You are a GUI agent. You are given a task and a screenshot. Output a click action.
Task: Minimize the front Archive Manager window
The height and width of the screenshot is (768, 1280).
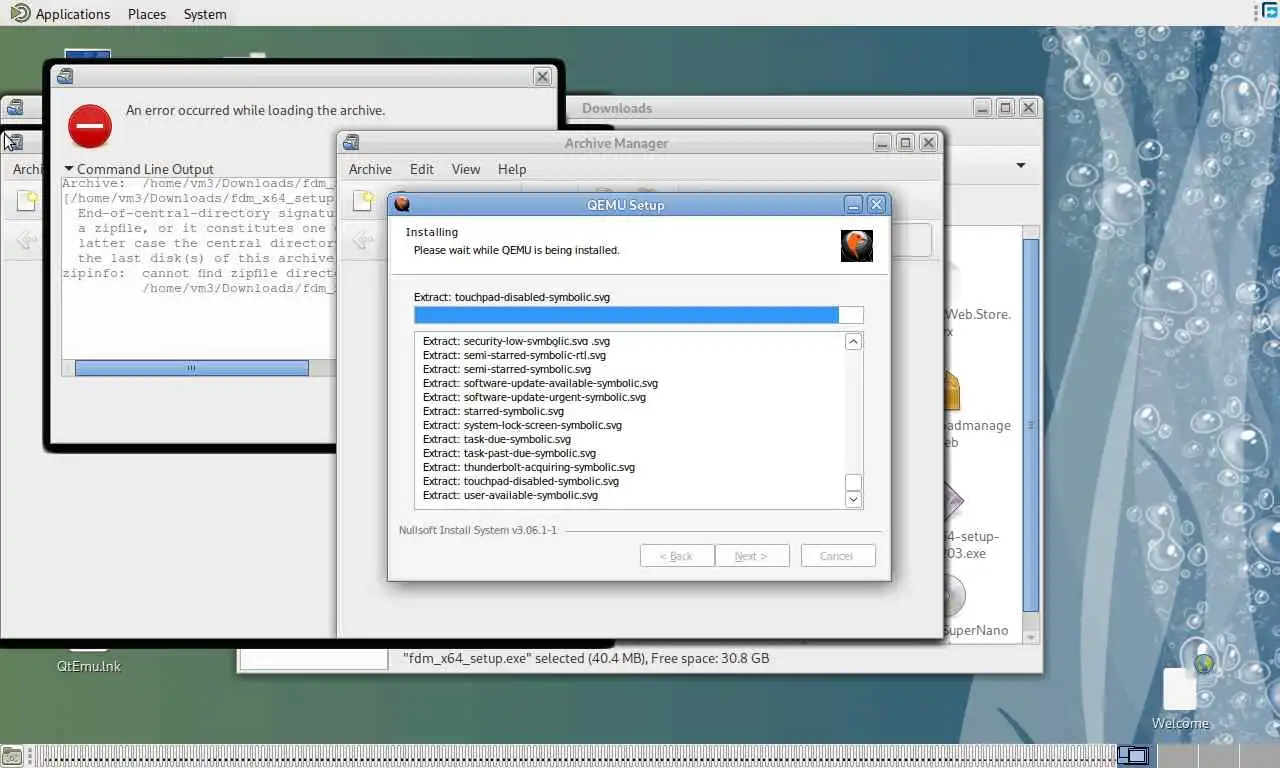point(882,142)
